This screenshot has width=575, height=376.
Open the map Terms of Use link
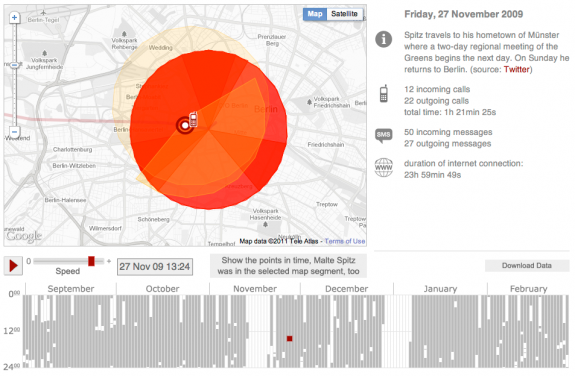(x=345, y=241)
